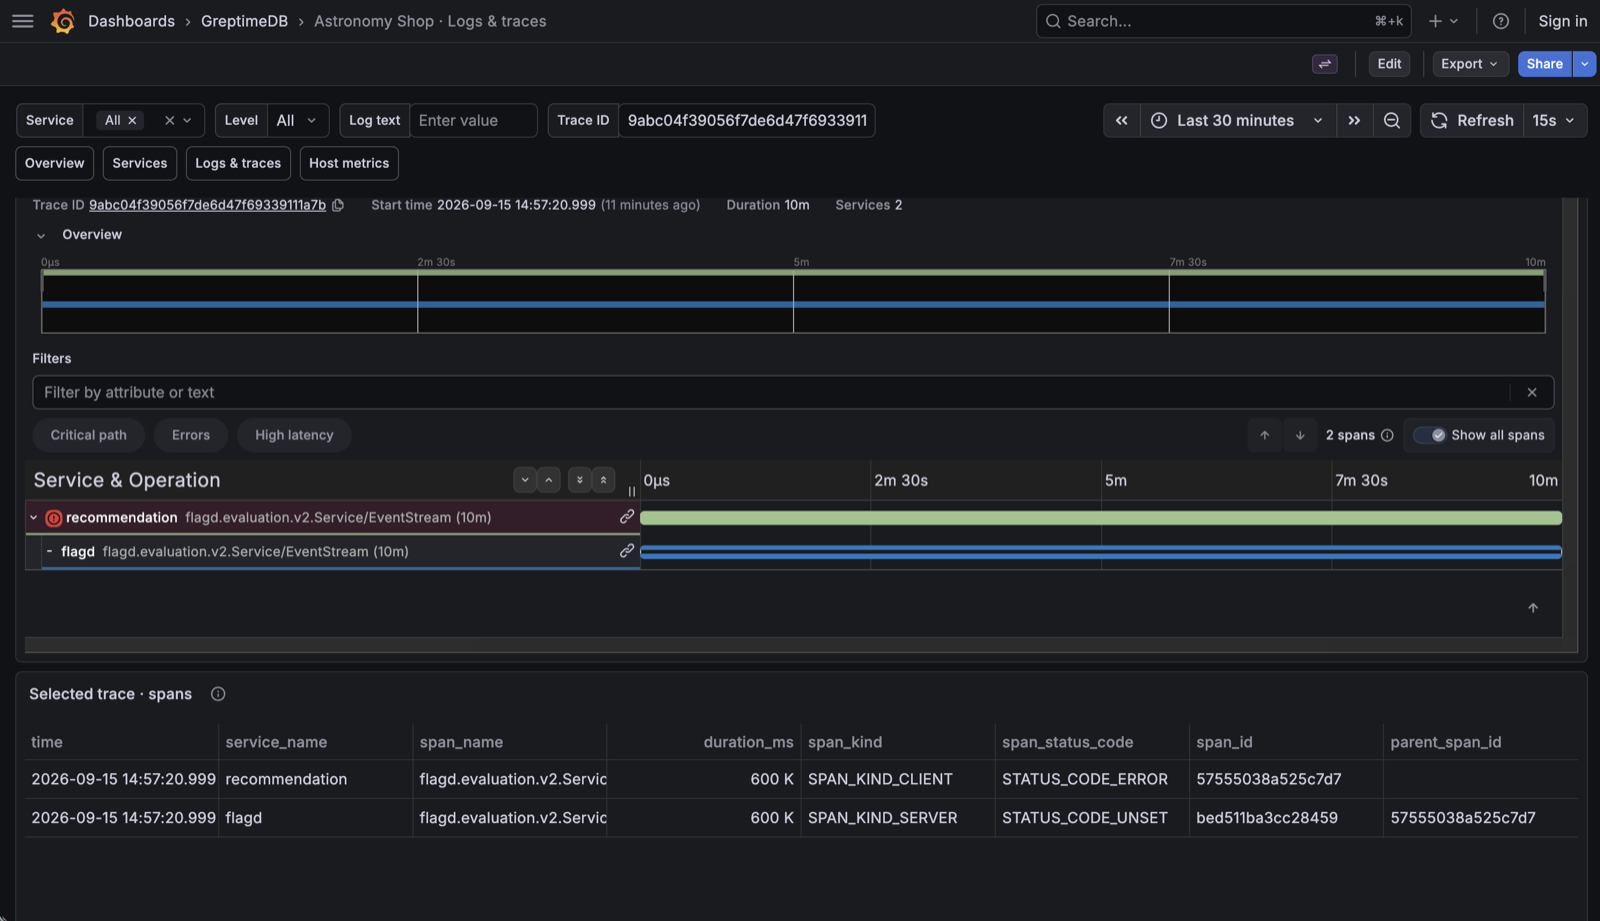Collapse one level of spans chevron

click(549, 480)
